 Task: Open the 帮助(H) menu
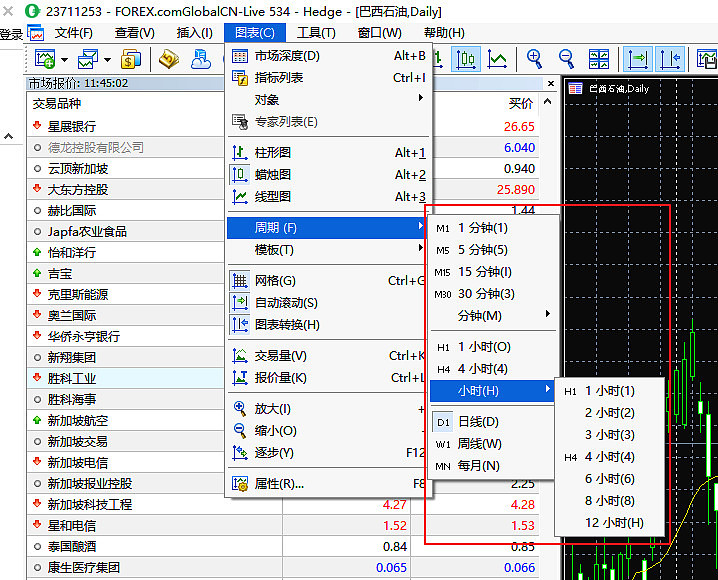click(x=444, y=33)
